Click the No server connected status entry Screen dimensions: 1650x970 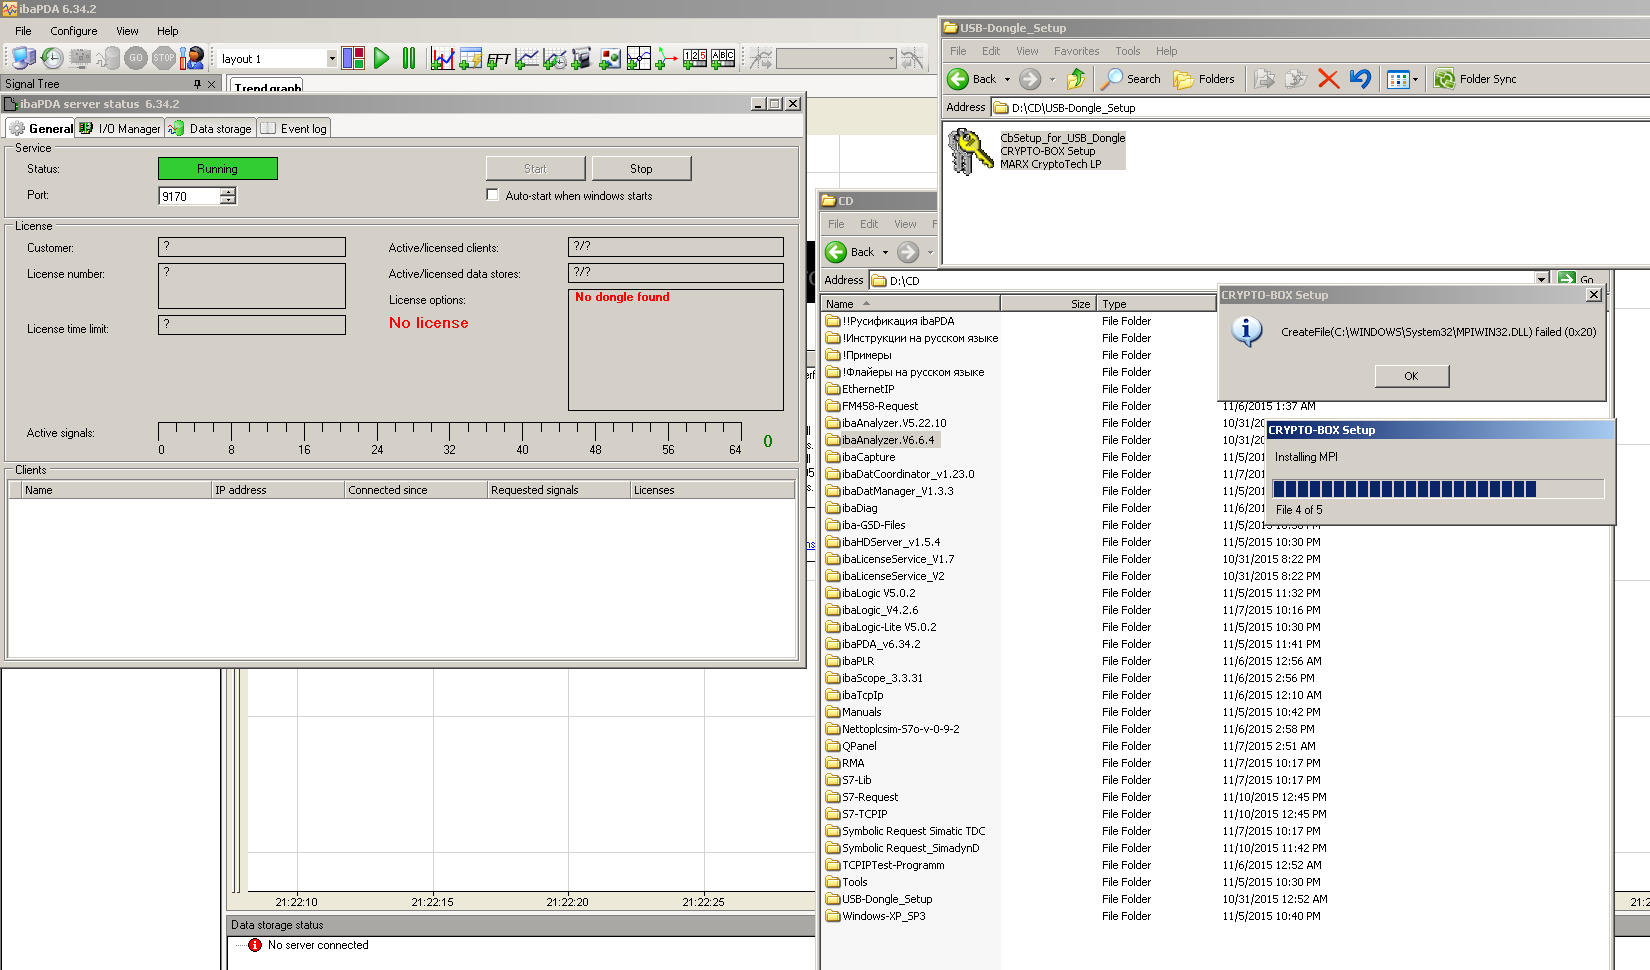coord(308,945)
